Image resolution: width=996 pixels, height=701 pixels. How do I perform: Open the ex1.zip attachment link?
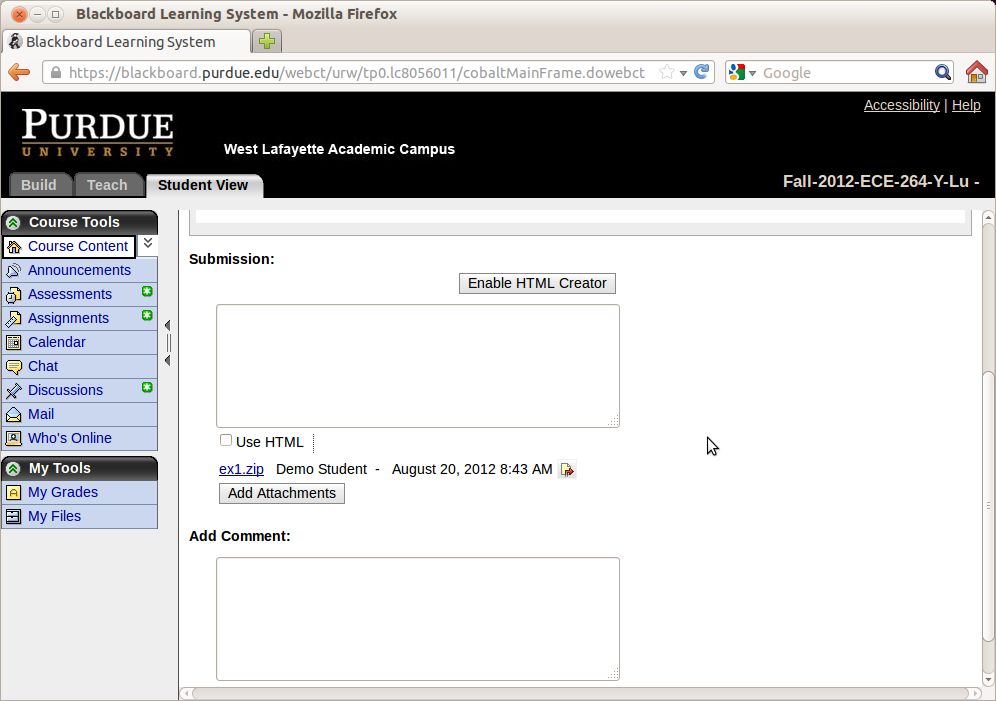[x=241, y=469]
